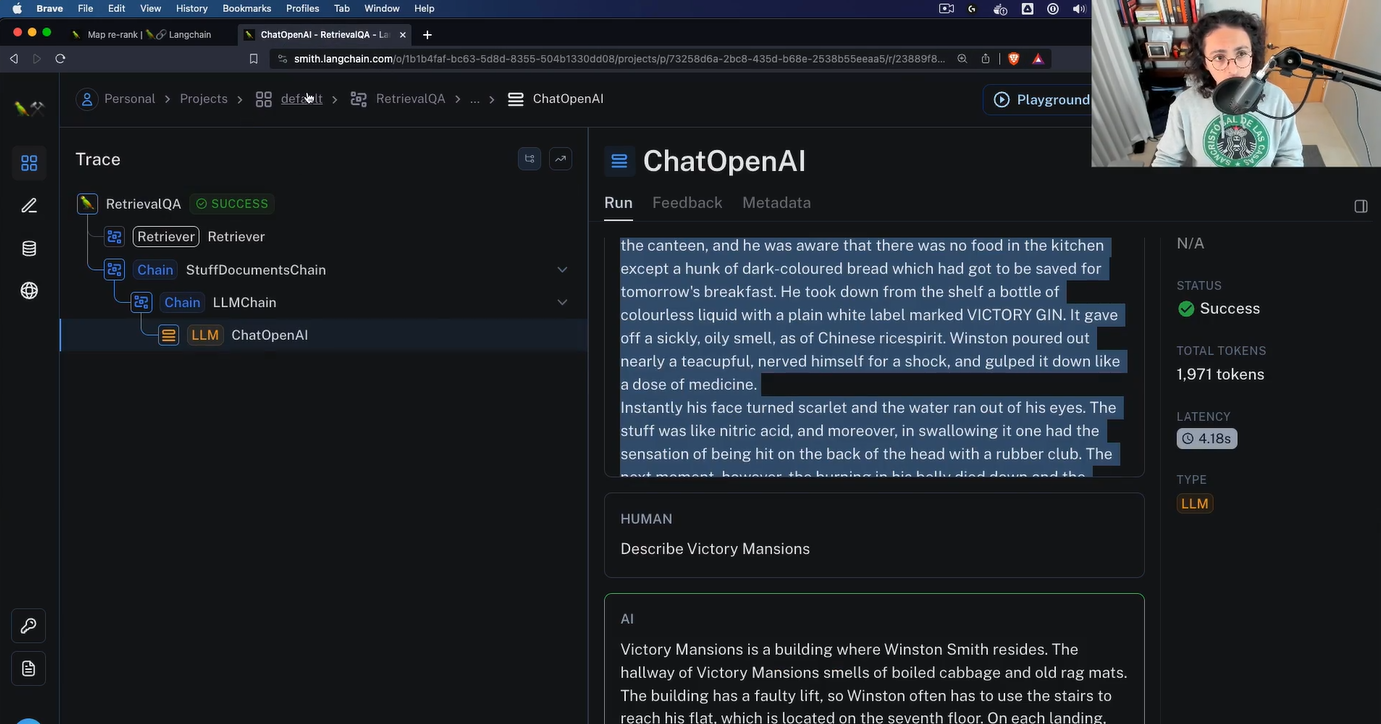Open the History menu
1381x724 pixels.
[x=192, y=8]
